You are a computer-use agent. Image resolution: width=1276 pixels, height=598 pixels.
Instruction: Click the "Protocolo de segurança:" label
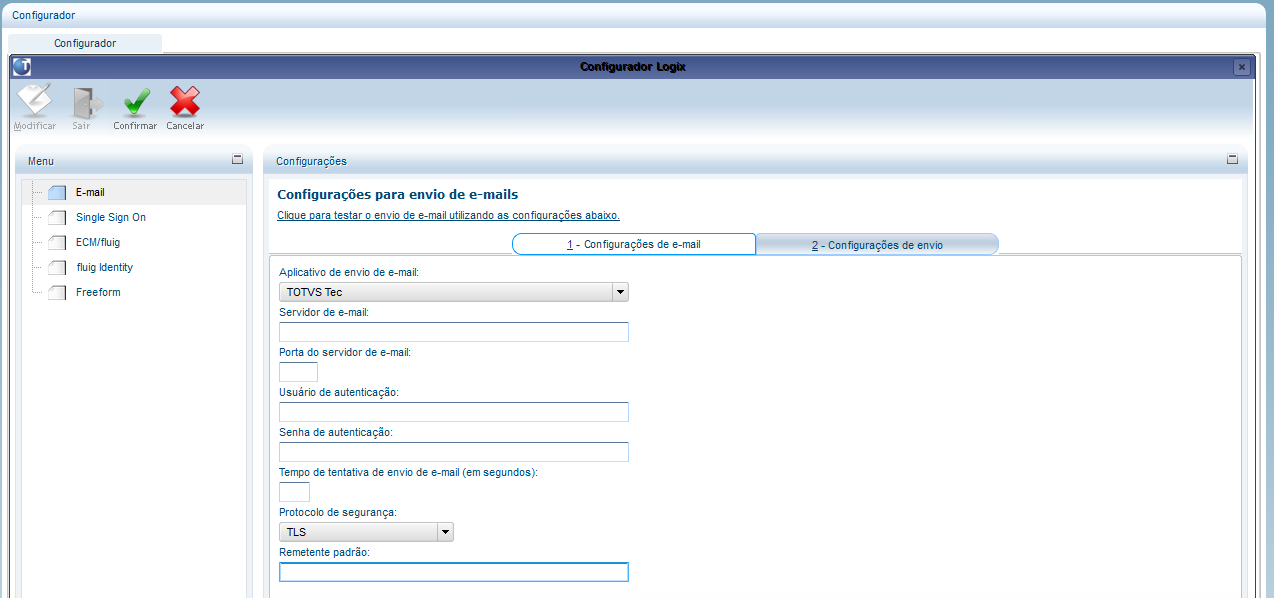(x=338, y=512)
